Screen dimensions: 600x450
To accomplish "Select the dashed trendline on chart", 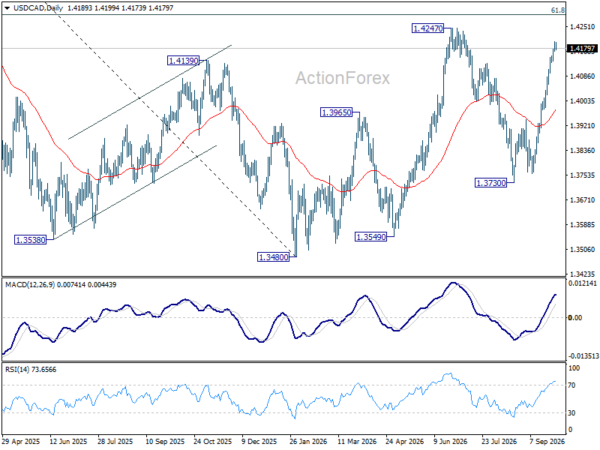I will tap(171, 128).
